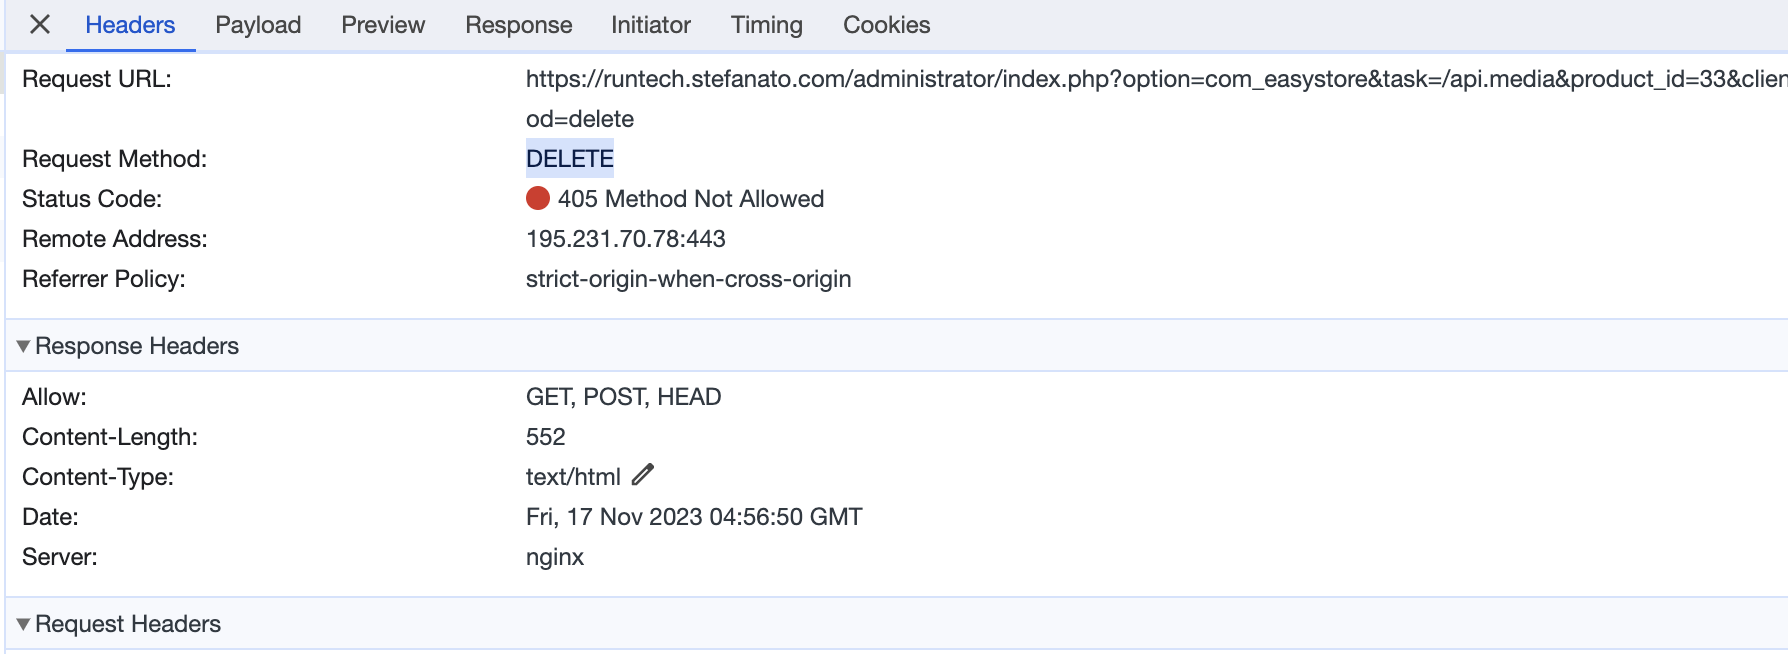Open the Preview tab

pyautogui.click(x=383, y=25)
